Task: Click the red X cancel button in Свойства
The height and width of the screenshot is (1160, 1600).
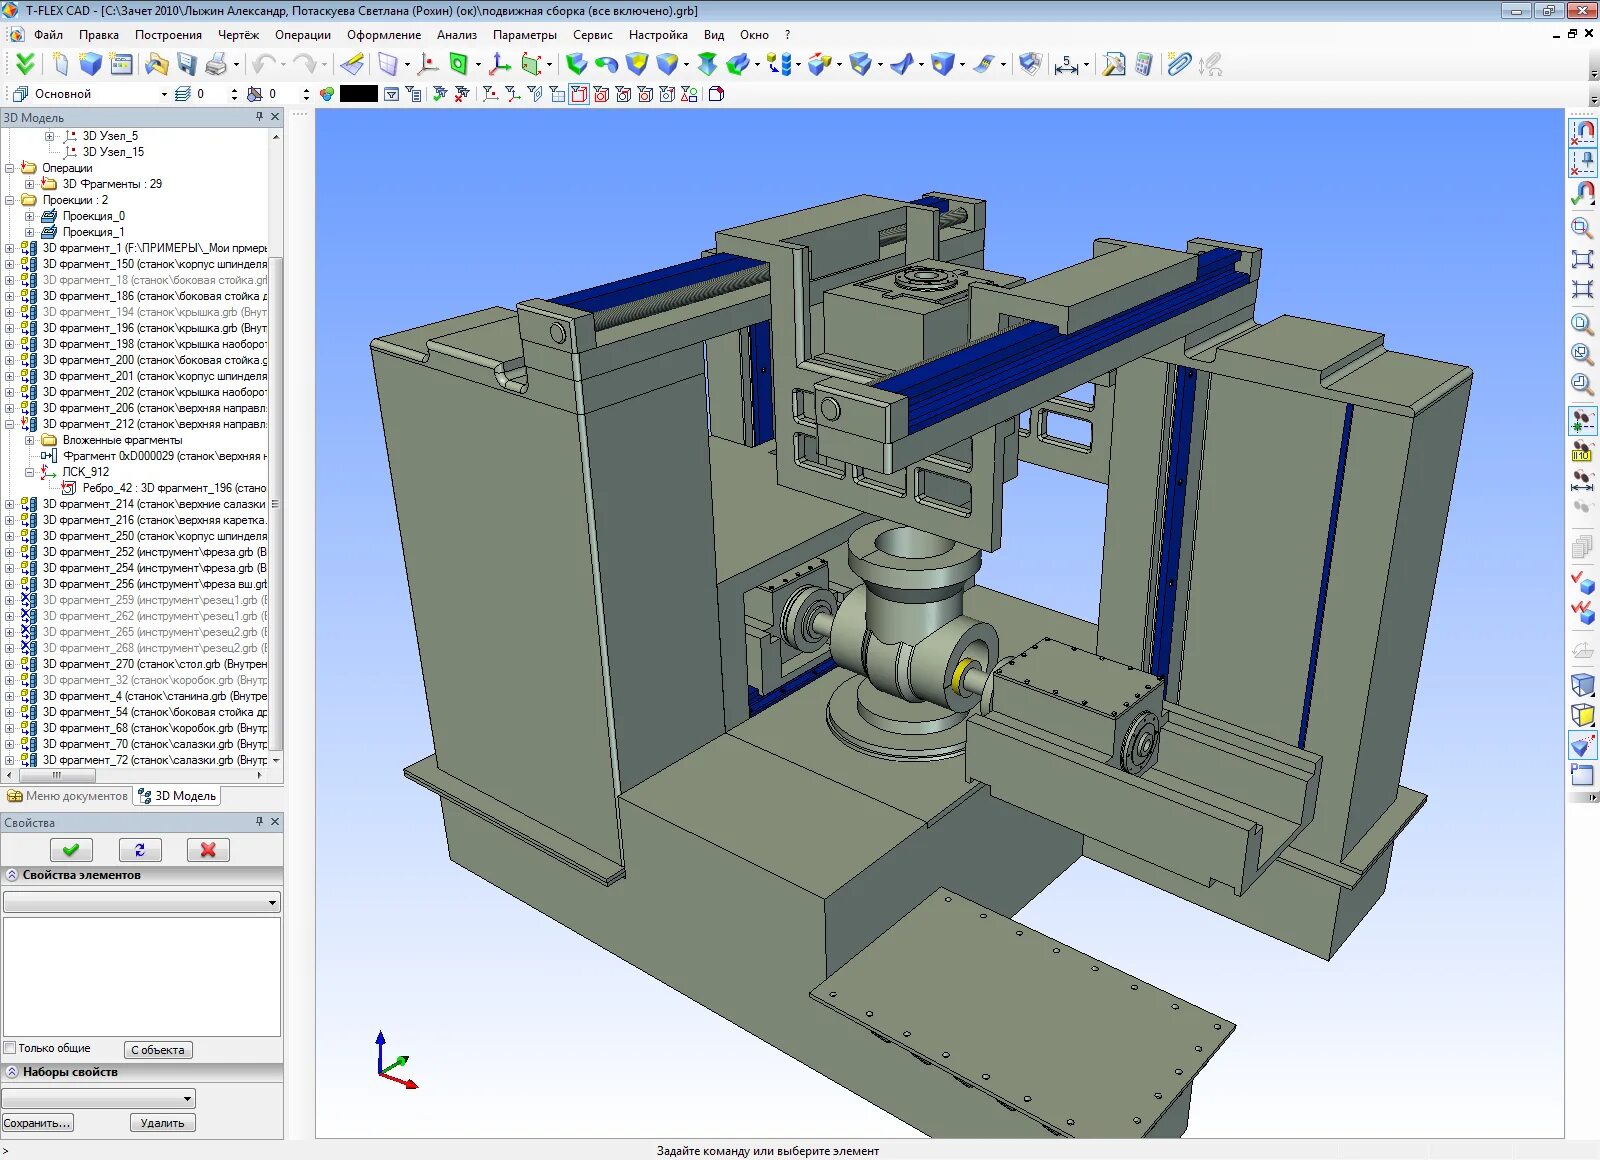Action: (x=208, y=850)
